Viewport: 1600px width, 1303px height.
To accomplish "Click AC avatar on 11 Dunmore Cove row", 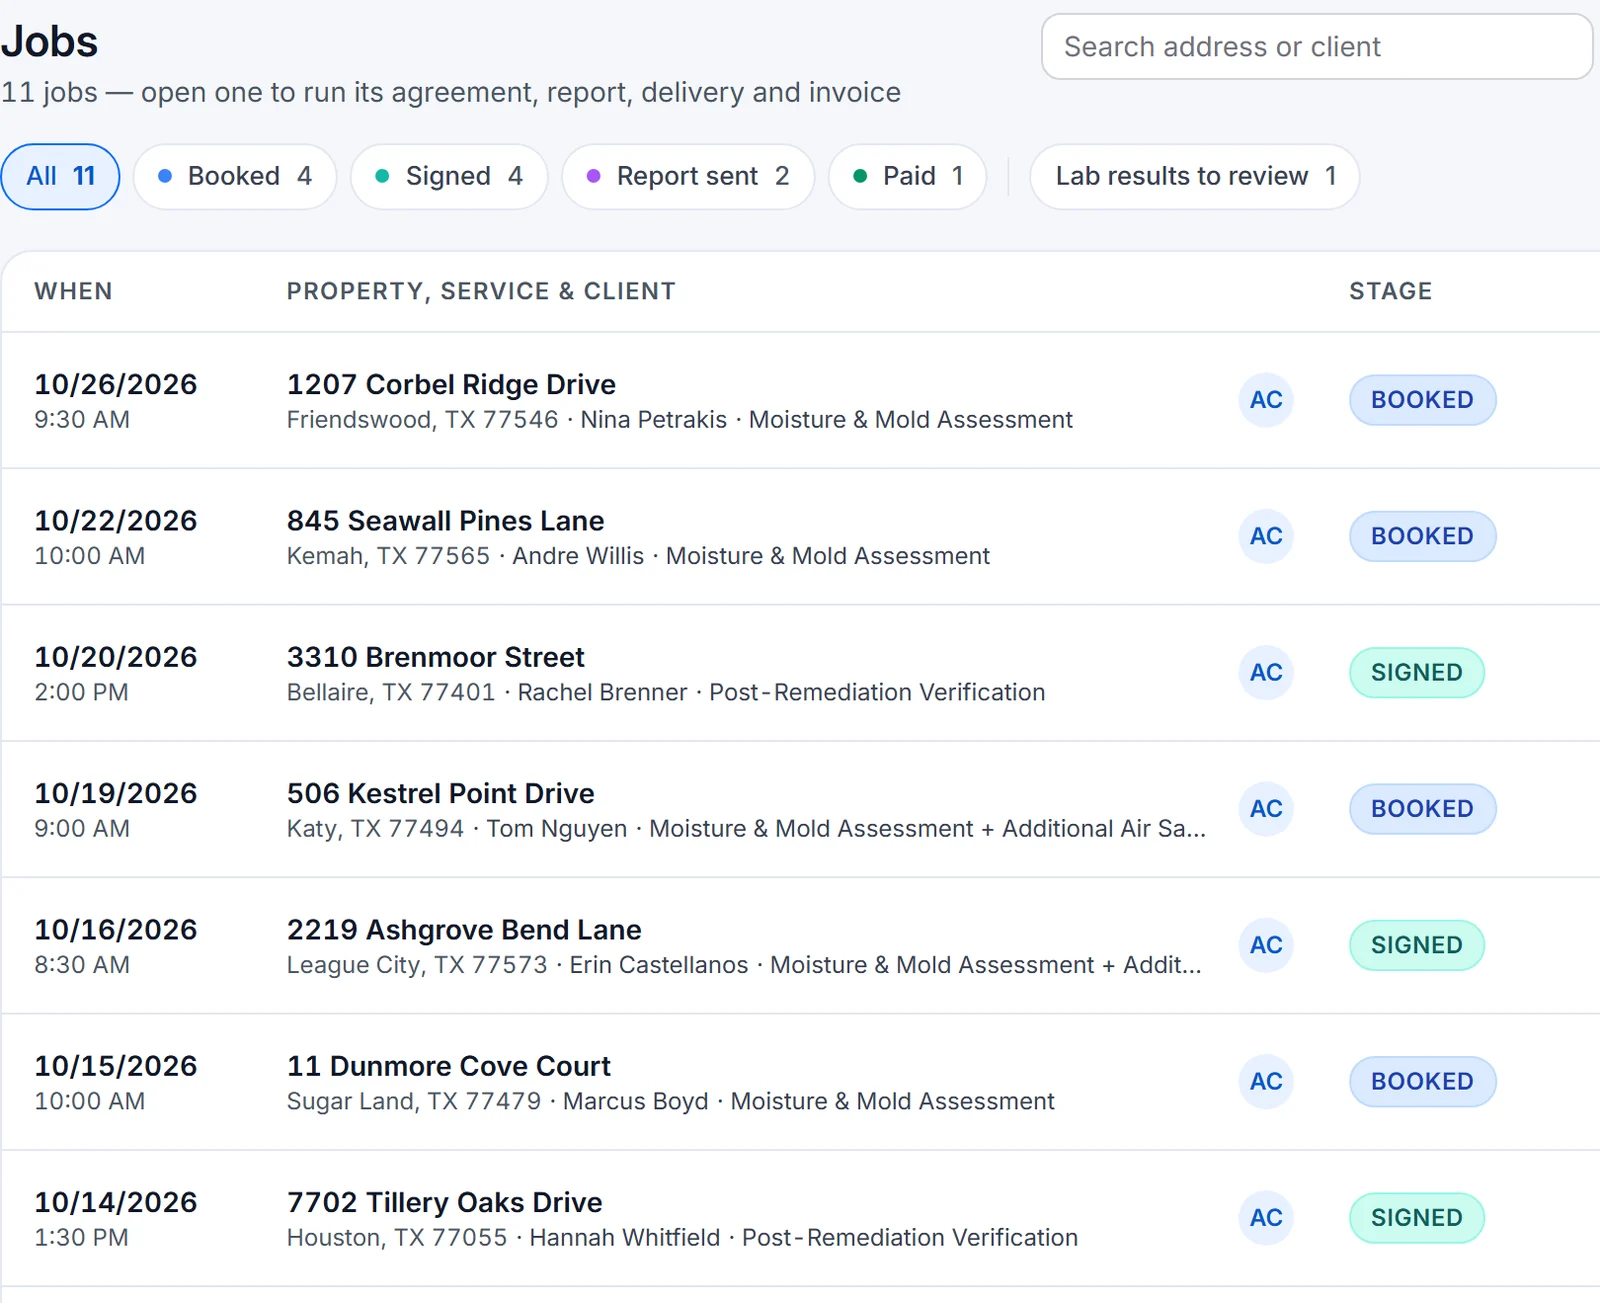I will 1266,1082.
